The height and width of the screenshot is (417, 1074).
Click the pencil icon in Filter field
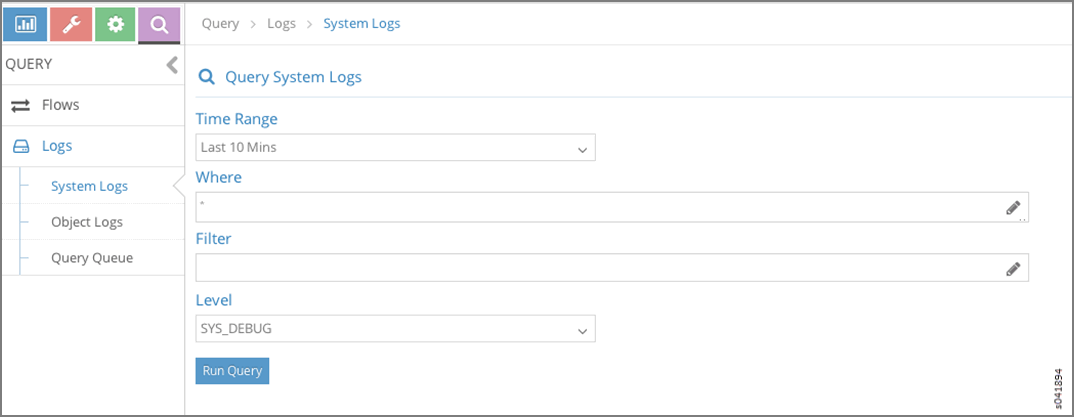coord(1013,268)
